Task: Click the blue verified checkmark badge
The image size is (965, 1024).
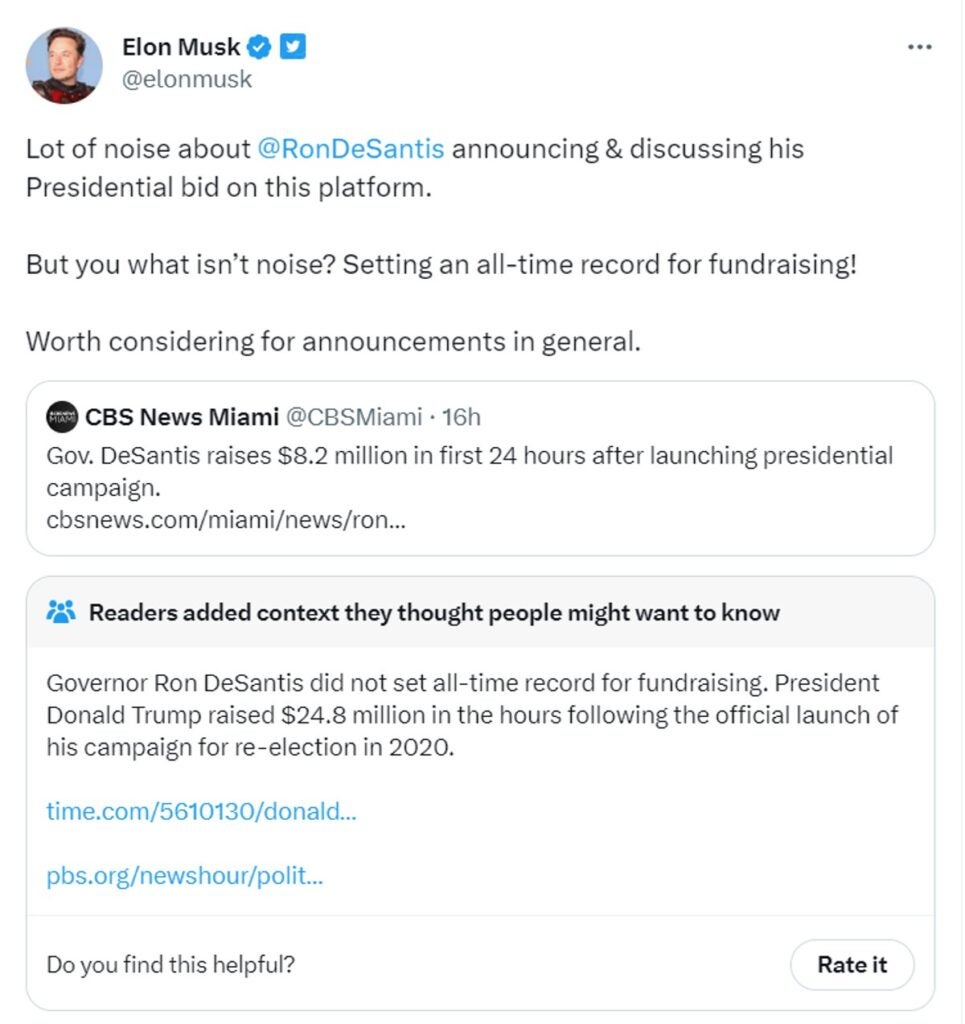Action: point(260,46)
